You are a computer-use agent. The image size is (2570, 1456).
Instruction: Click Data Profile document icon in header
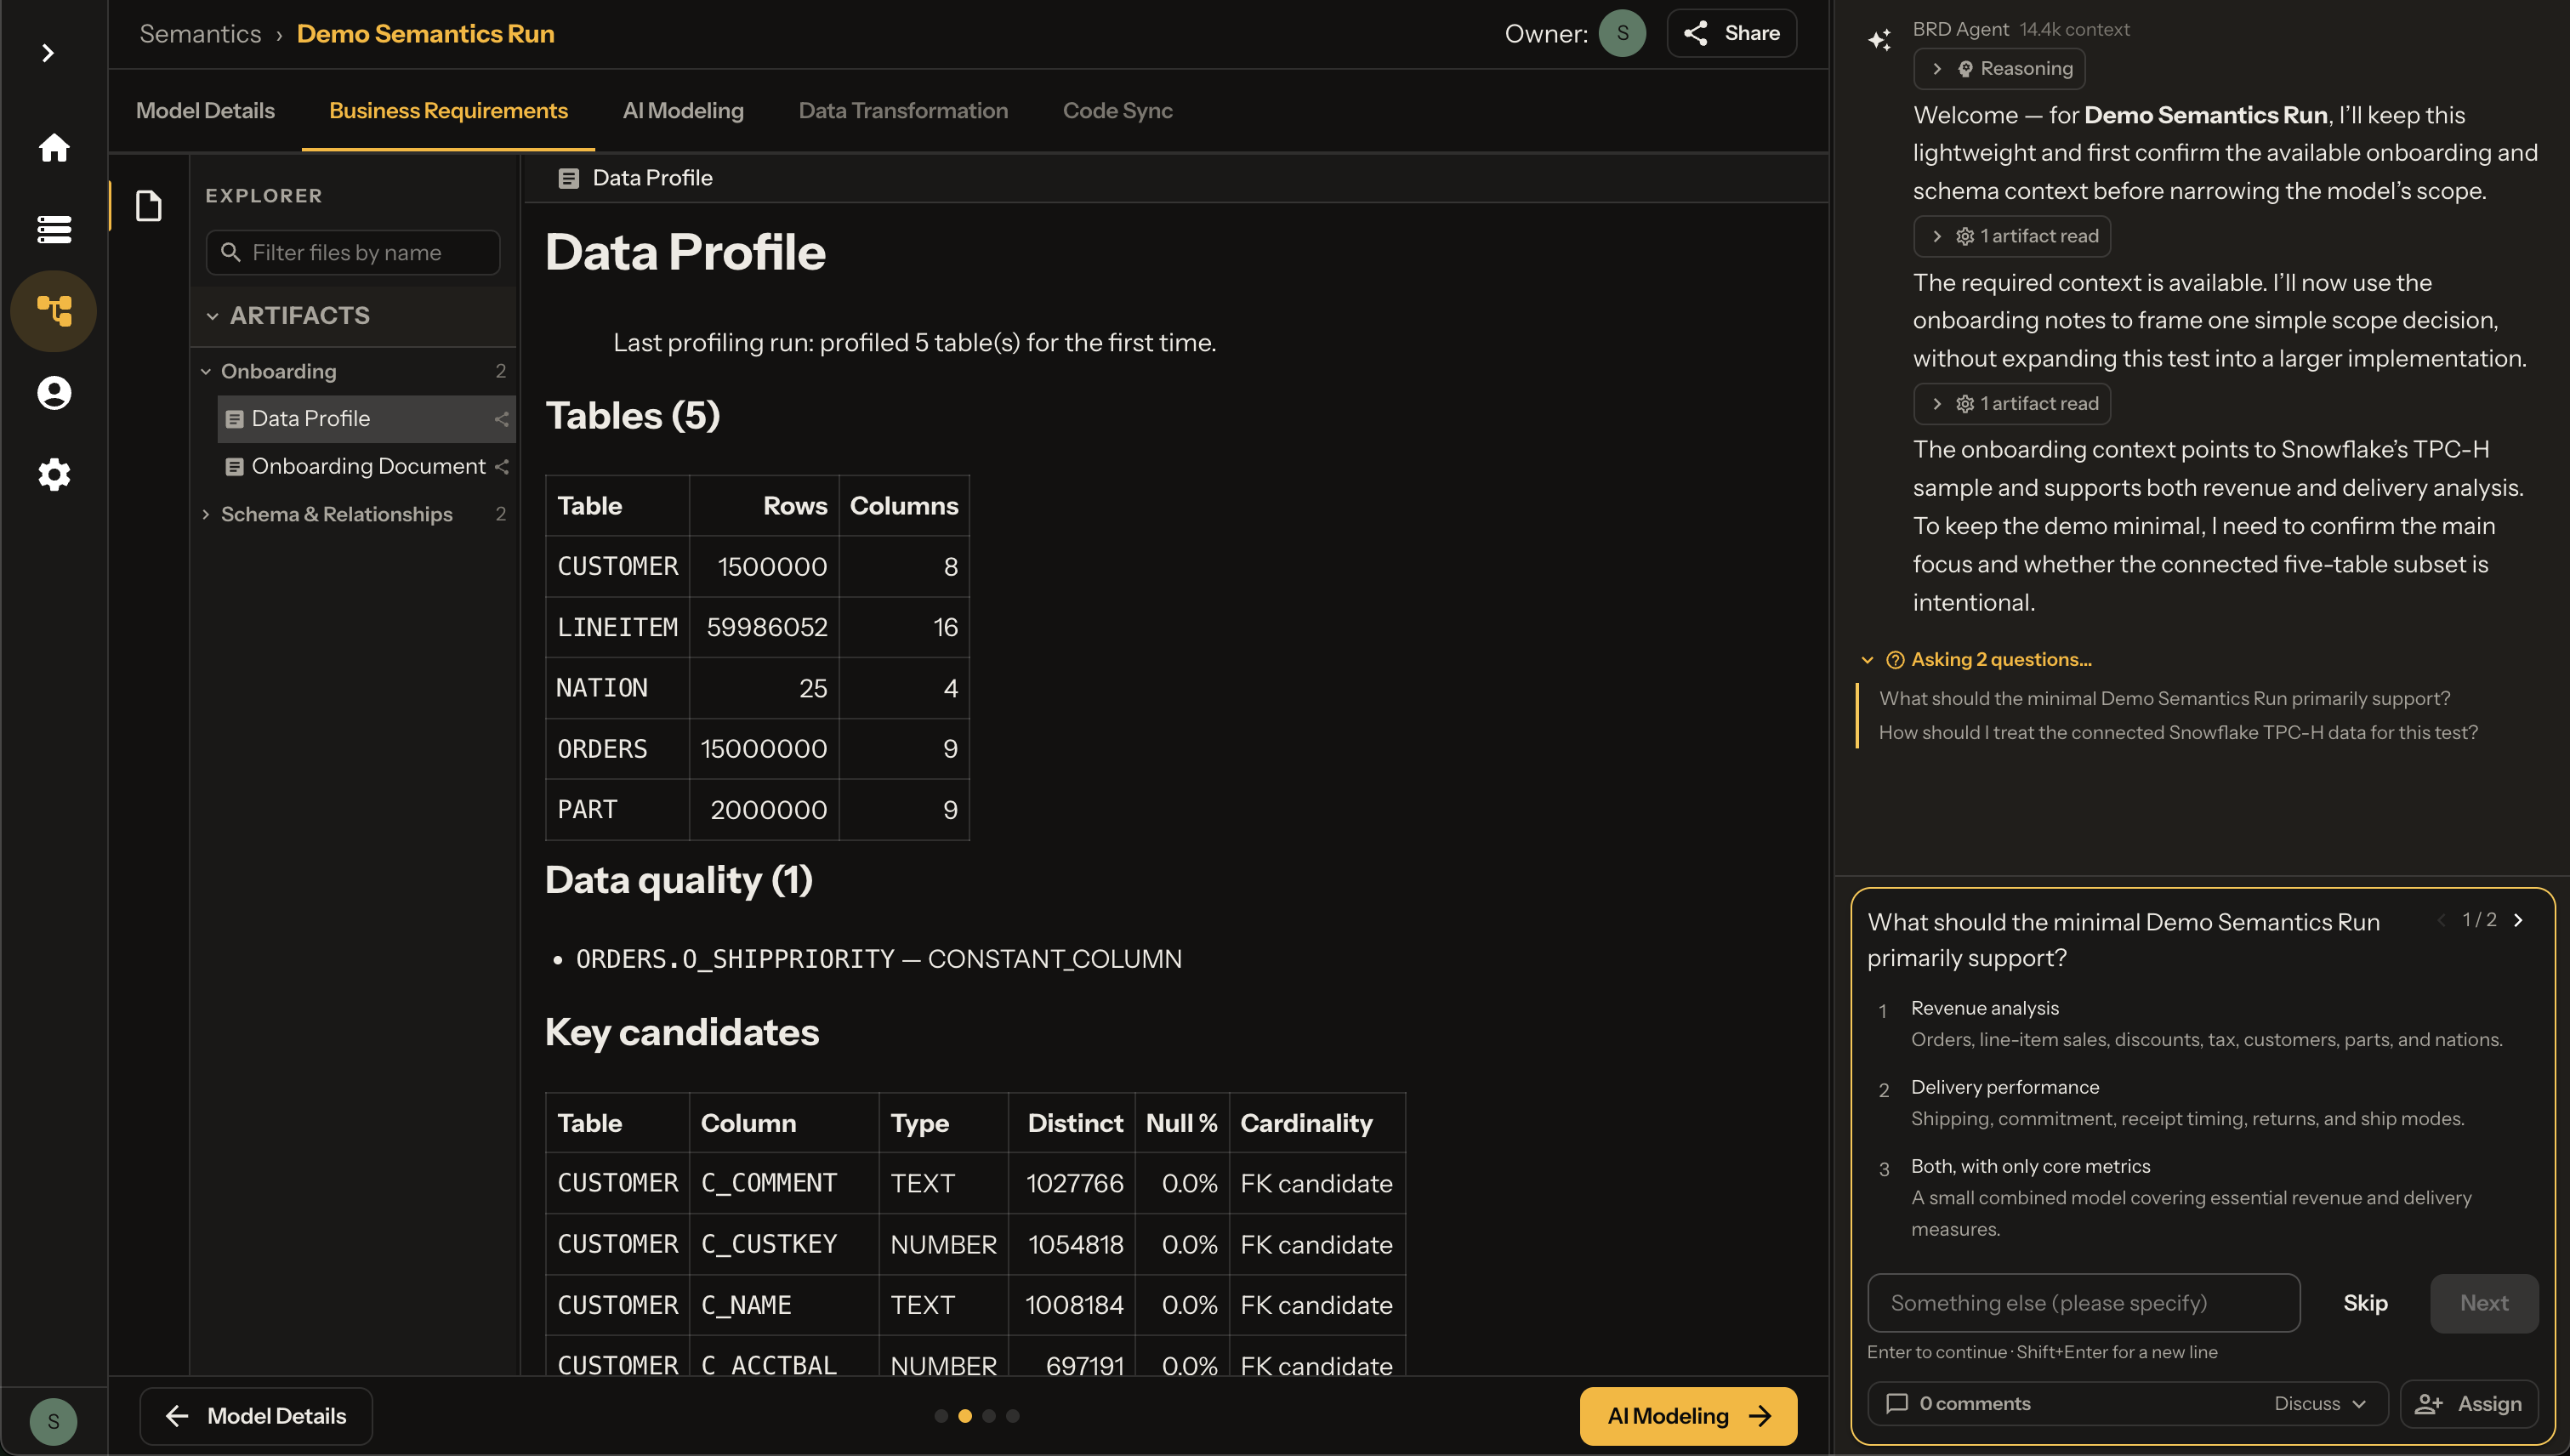(568, 178)
